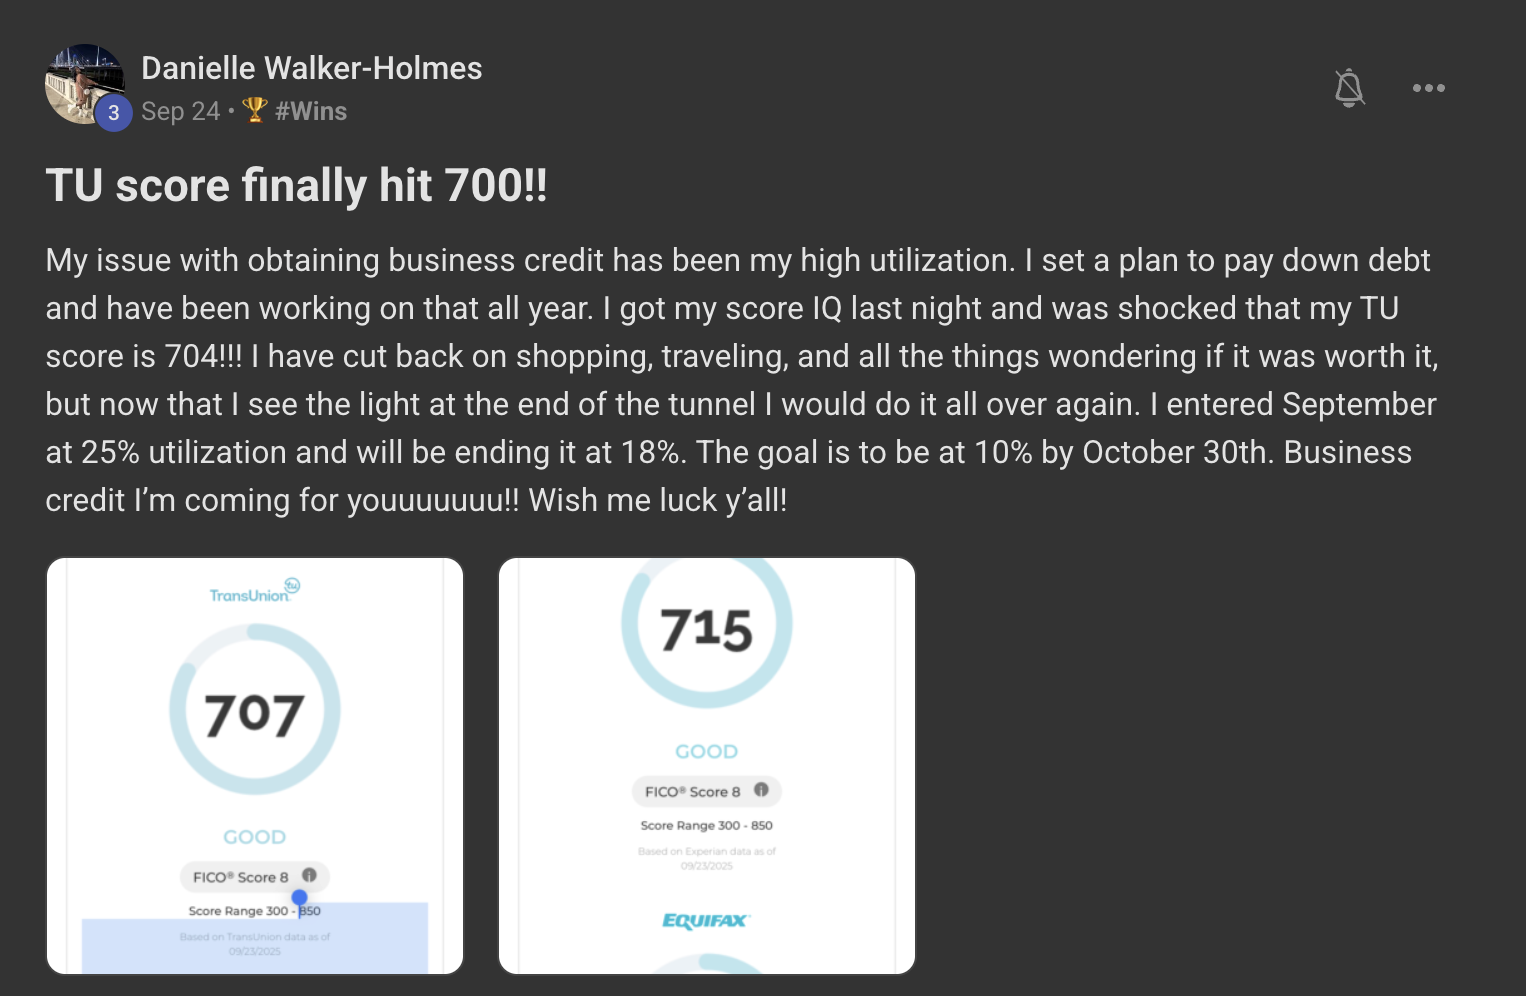The width and height of the screenshot is (1526, 996).
Task: Click info icon beside FICO Score 8 in first image
Action: [309, 875]
